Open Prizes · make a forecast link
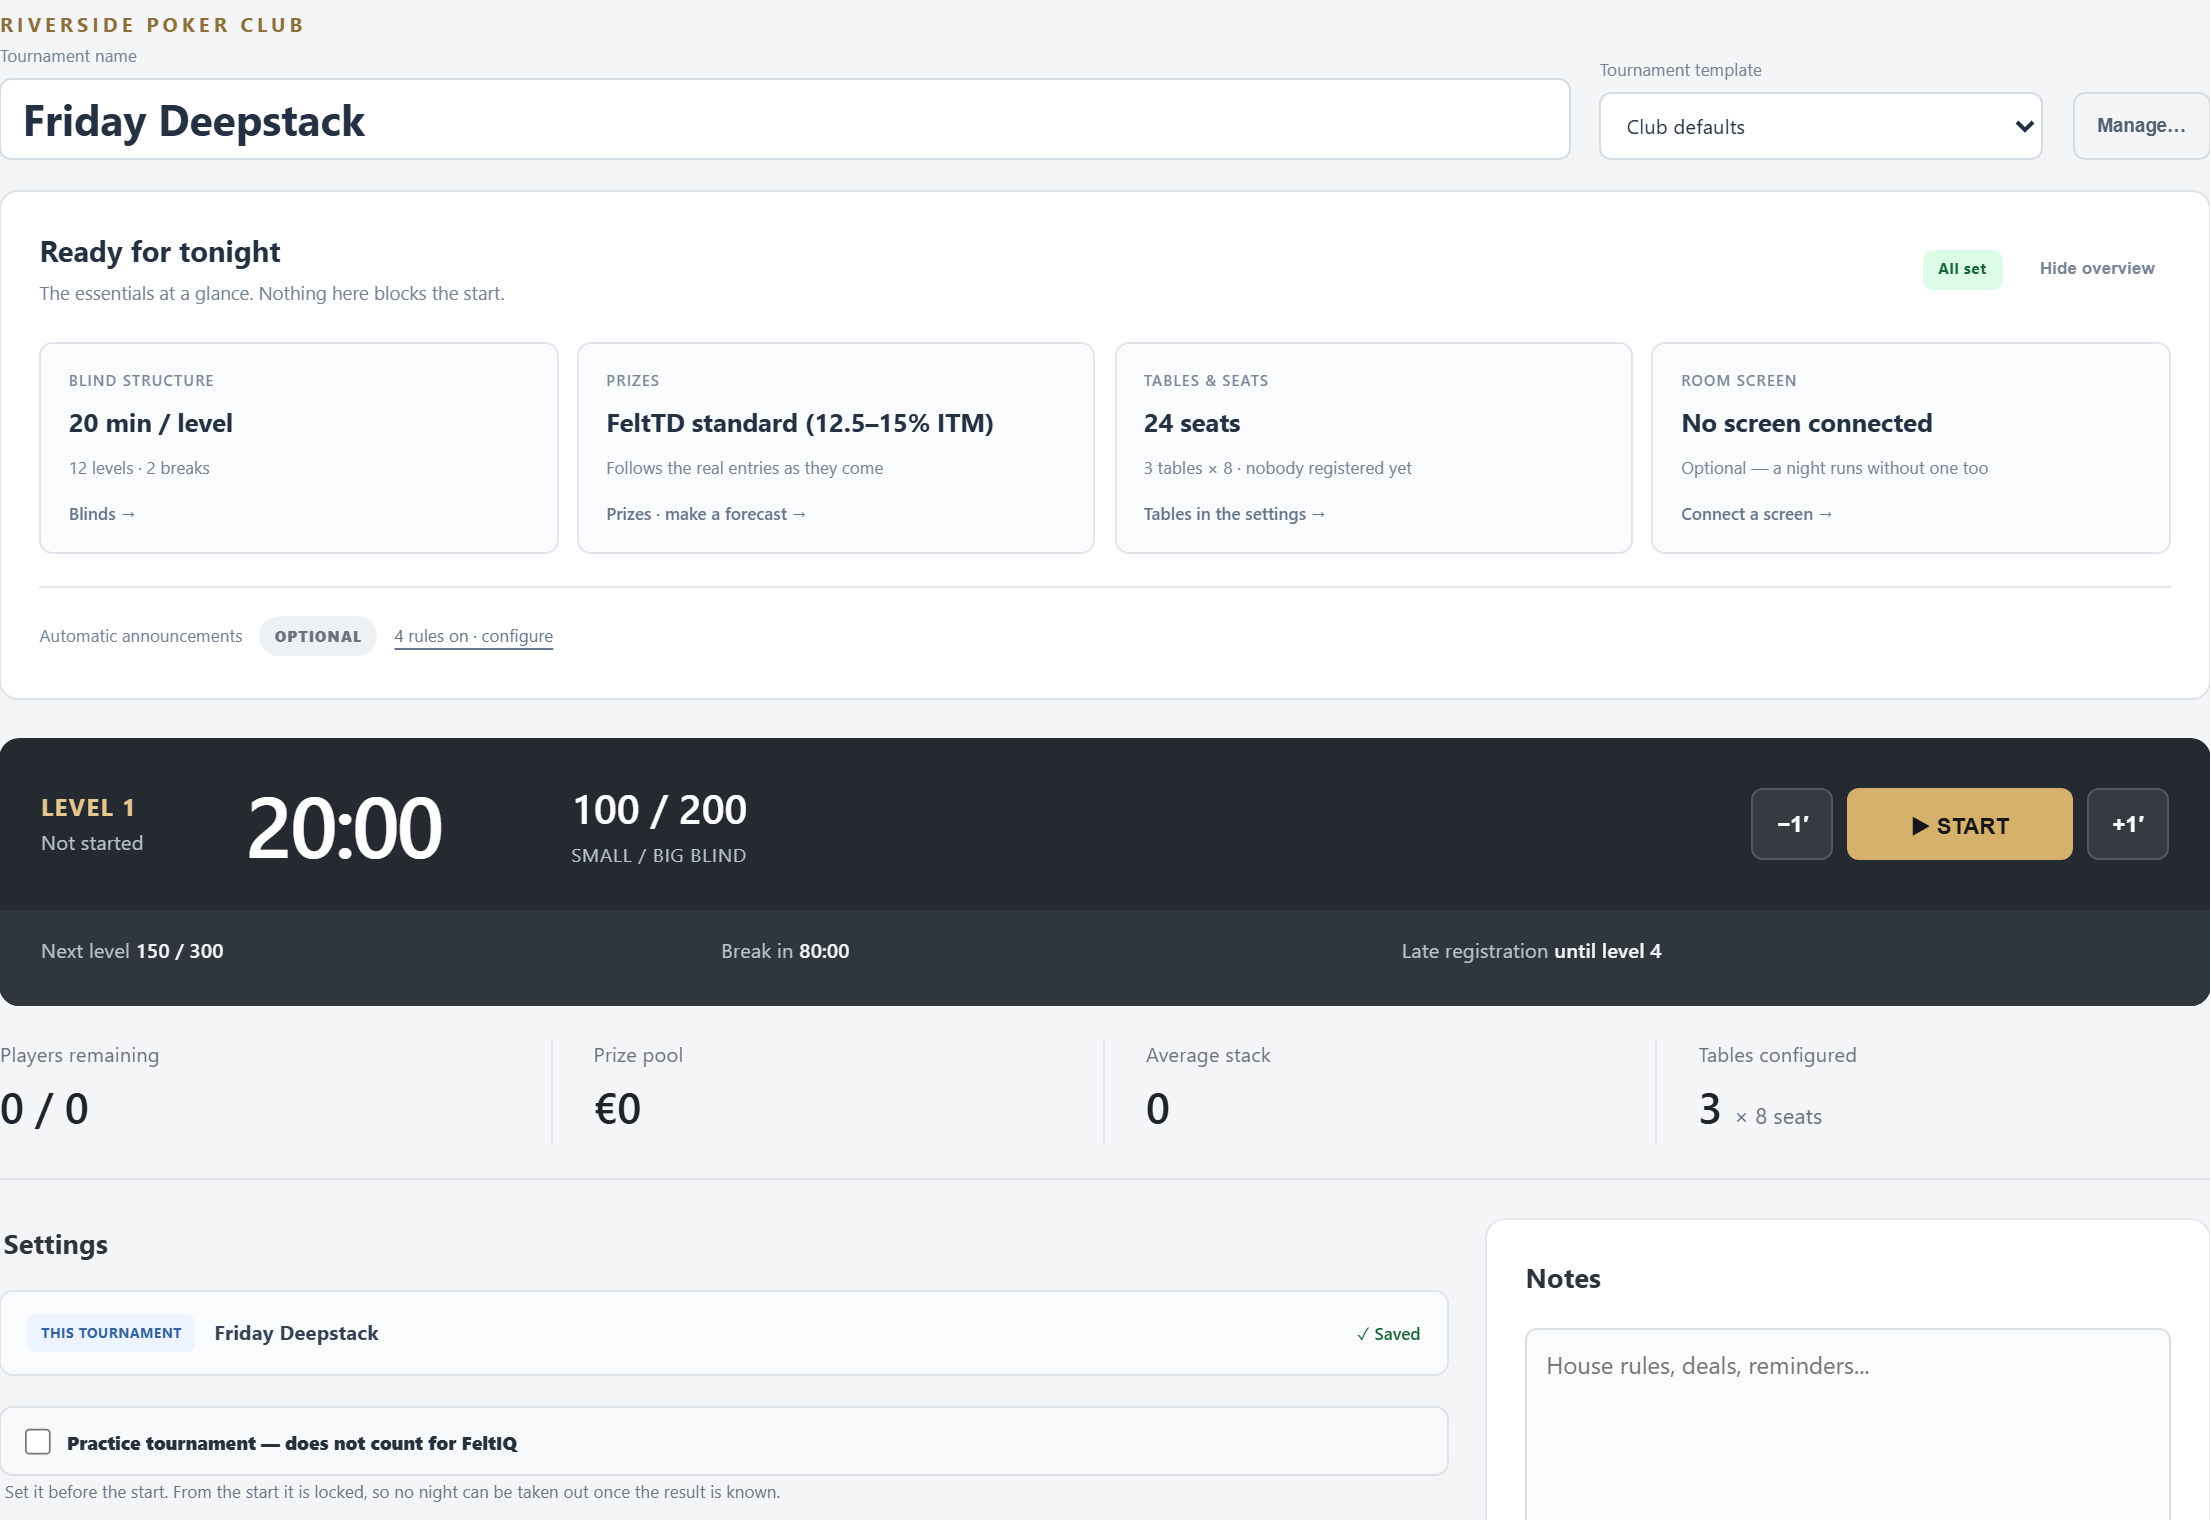Screen dimensions: 2210x1520 [x=706, y=514]
